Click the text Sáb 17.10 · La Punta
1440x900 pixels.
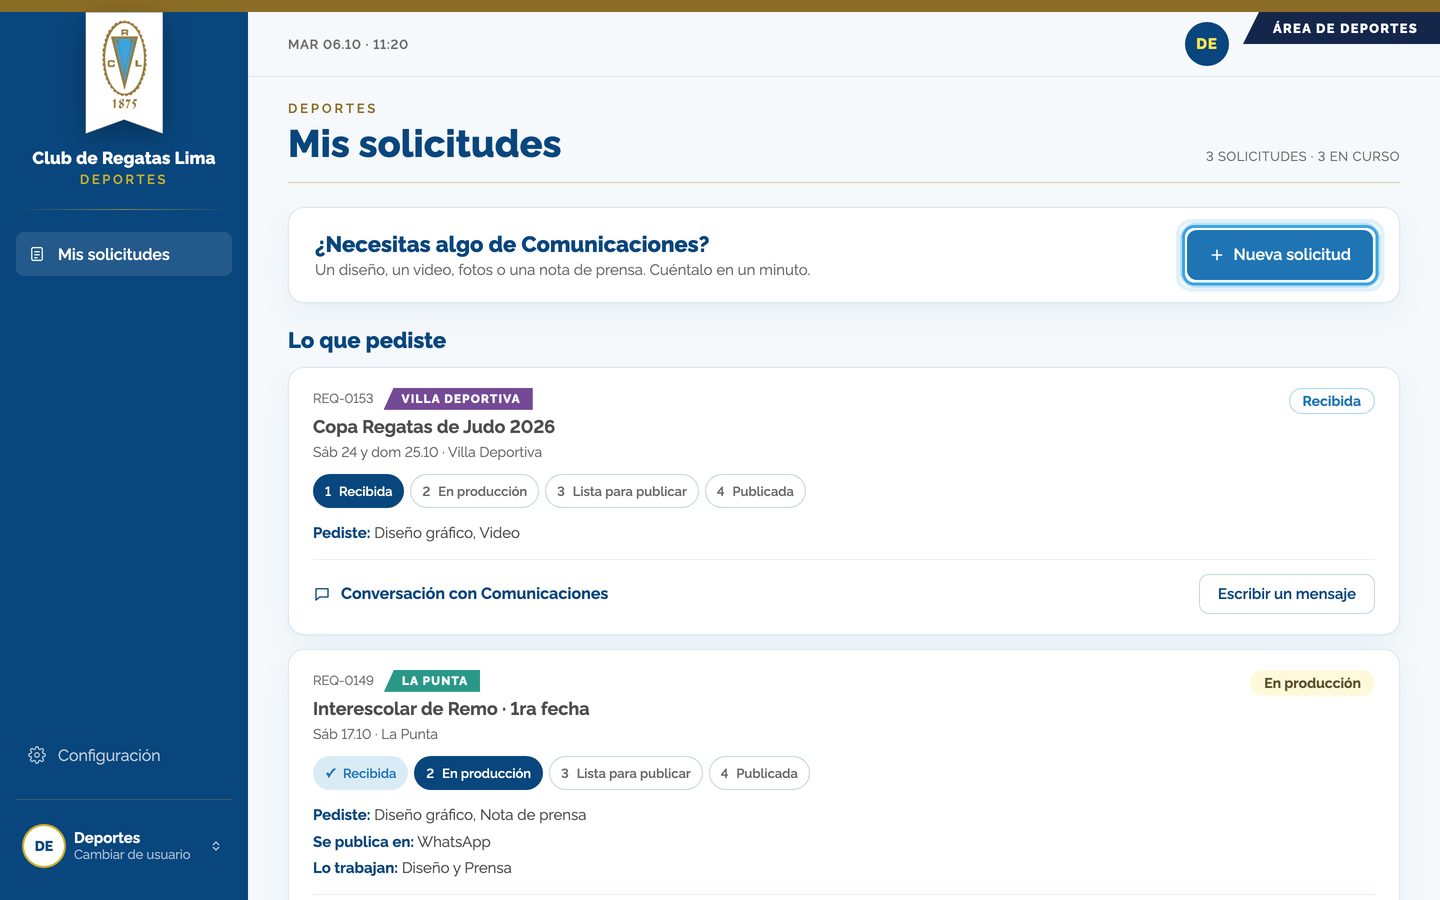point(375,734)
